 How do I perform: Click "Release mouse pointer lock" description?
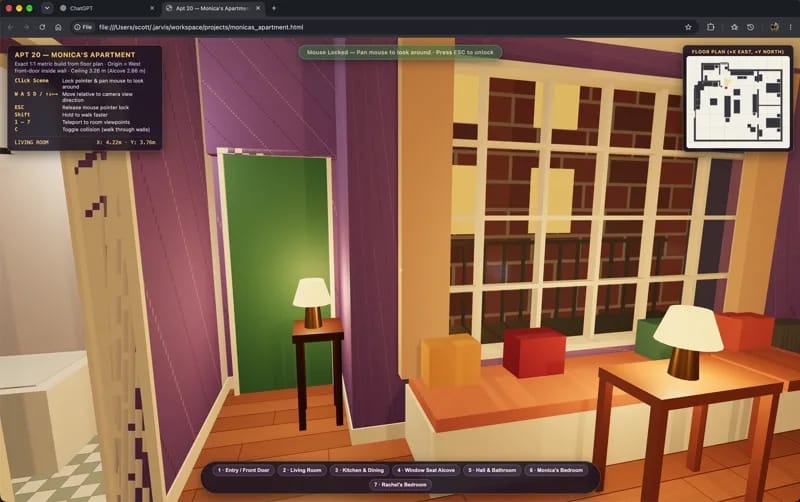(x=95, y=108)
